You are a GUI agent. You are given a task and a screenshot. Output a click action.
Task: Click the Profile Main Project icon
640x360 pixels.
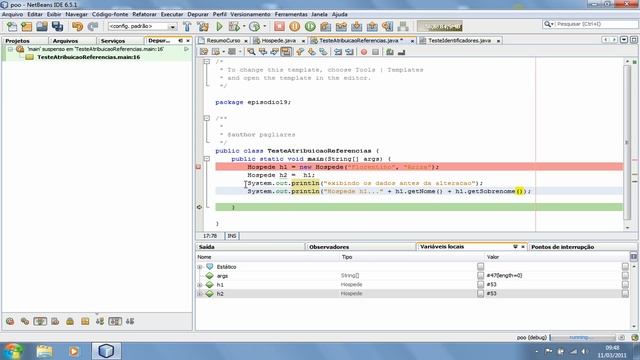click(x=254, y=27)
